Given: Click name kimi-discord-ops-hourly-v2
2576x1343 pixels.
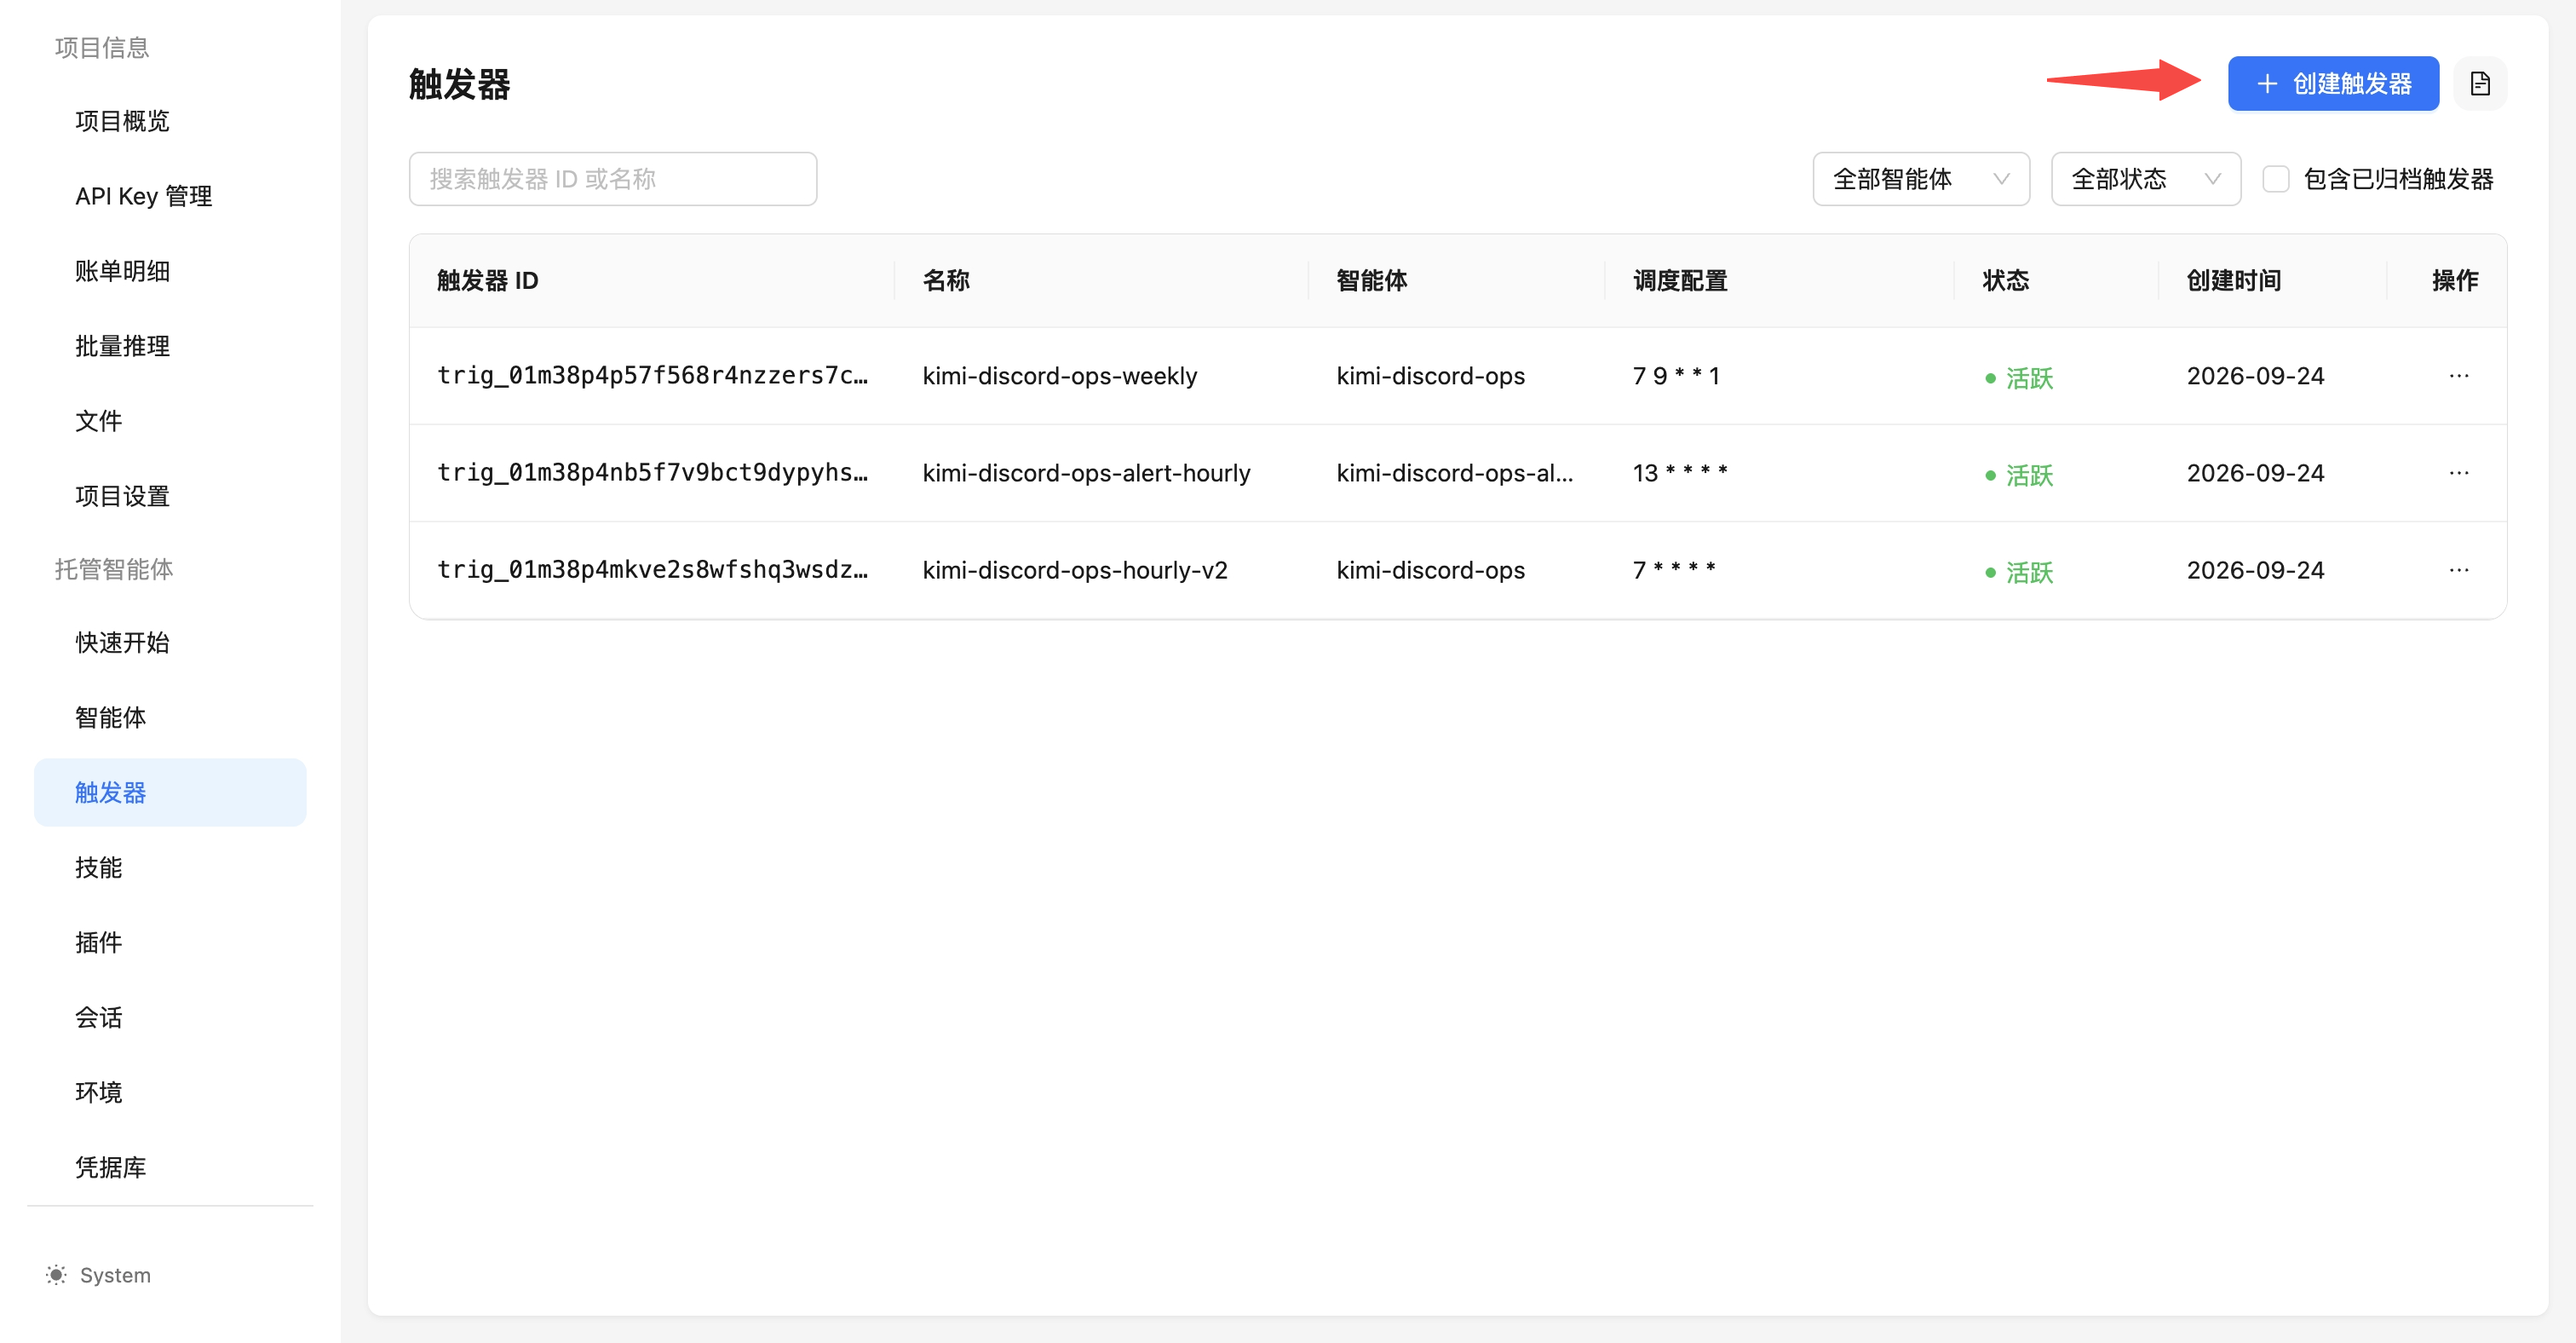Looking at the screenshot, I should point(1074,570).
